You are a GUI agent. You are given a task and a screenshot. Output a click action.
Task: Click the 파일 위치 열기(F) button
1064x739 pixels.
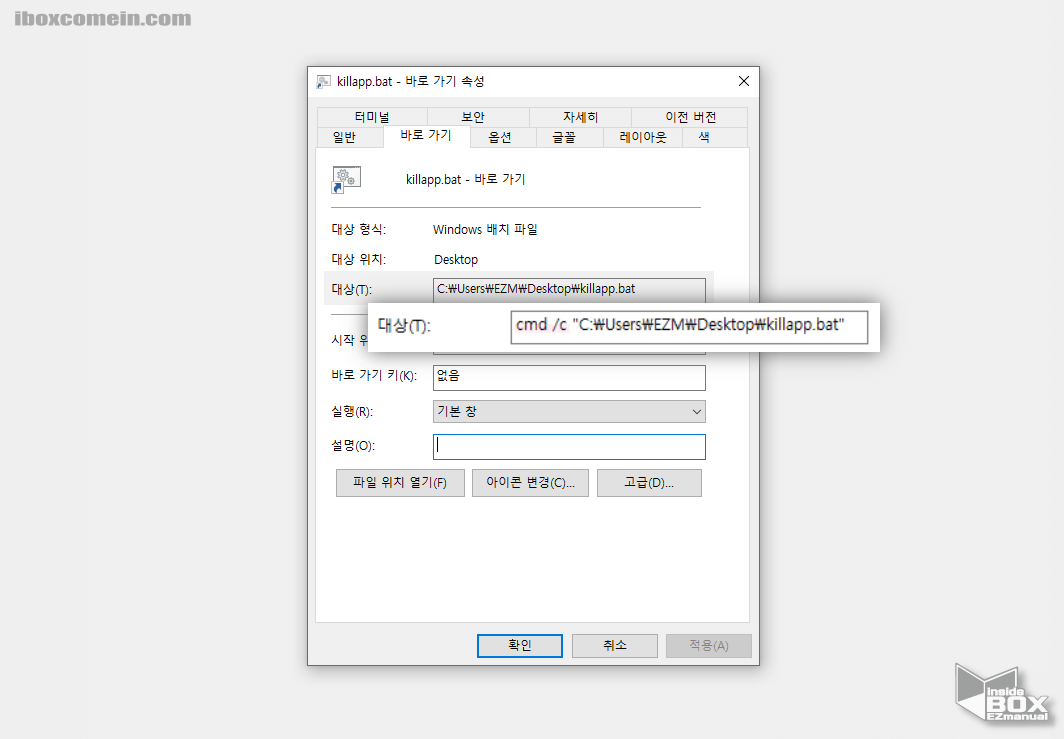coord(400,482)
